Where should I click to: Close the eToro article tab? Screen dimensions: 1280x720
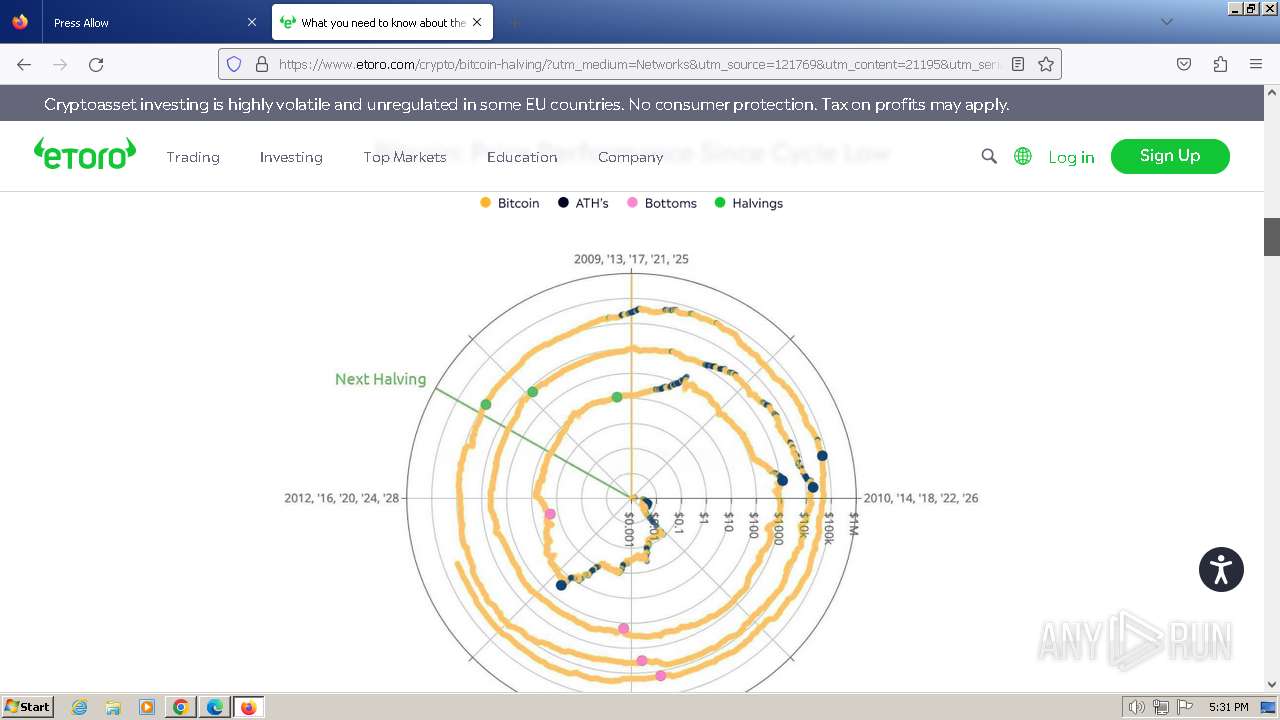pyautogui.click(x=477, y=22)
